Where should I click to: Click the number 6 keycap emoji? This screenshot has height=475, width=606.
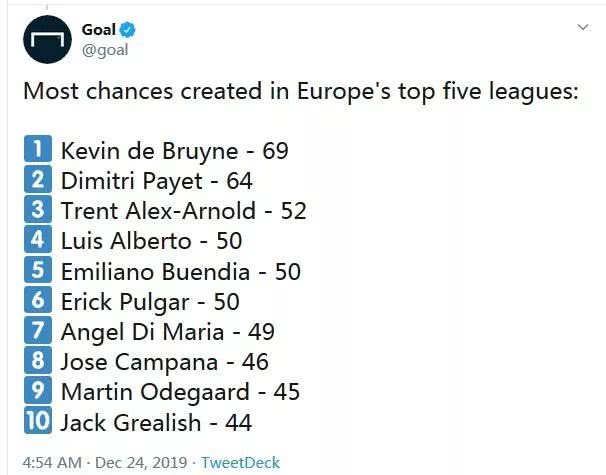(38, 300)
